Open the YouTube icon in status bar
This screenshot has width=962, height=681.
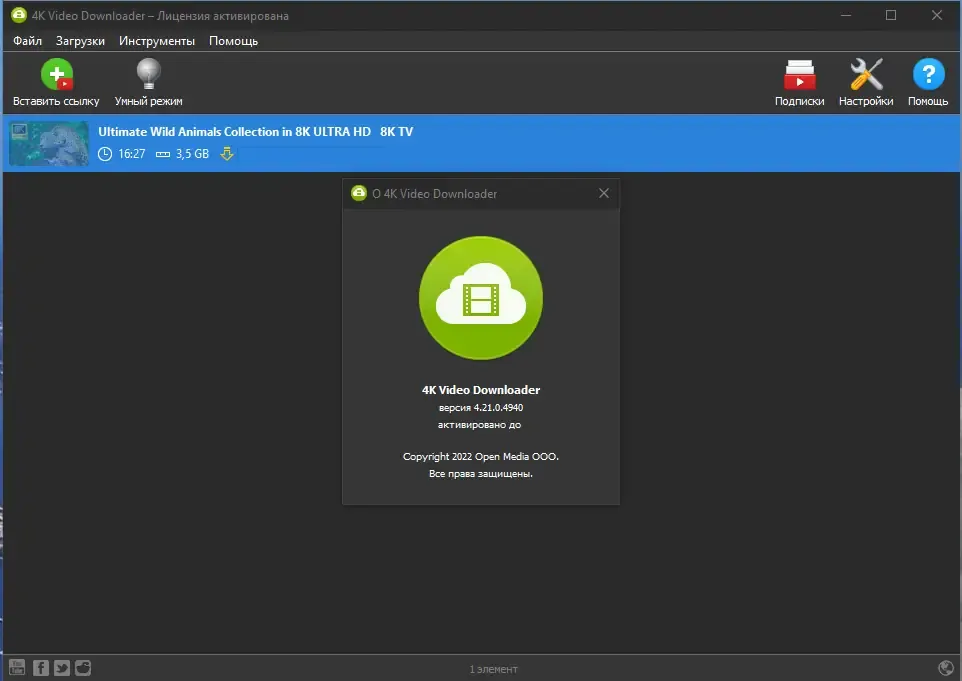[17, 668]
